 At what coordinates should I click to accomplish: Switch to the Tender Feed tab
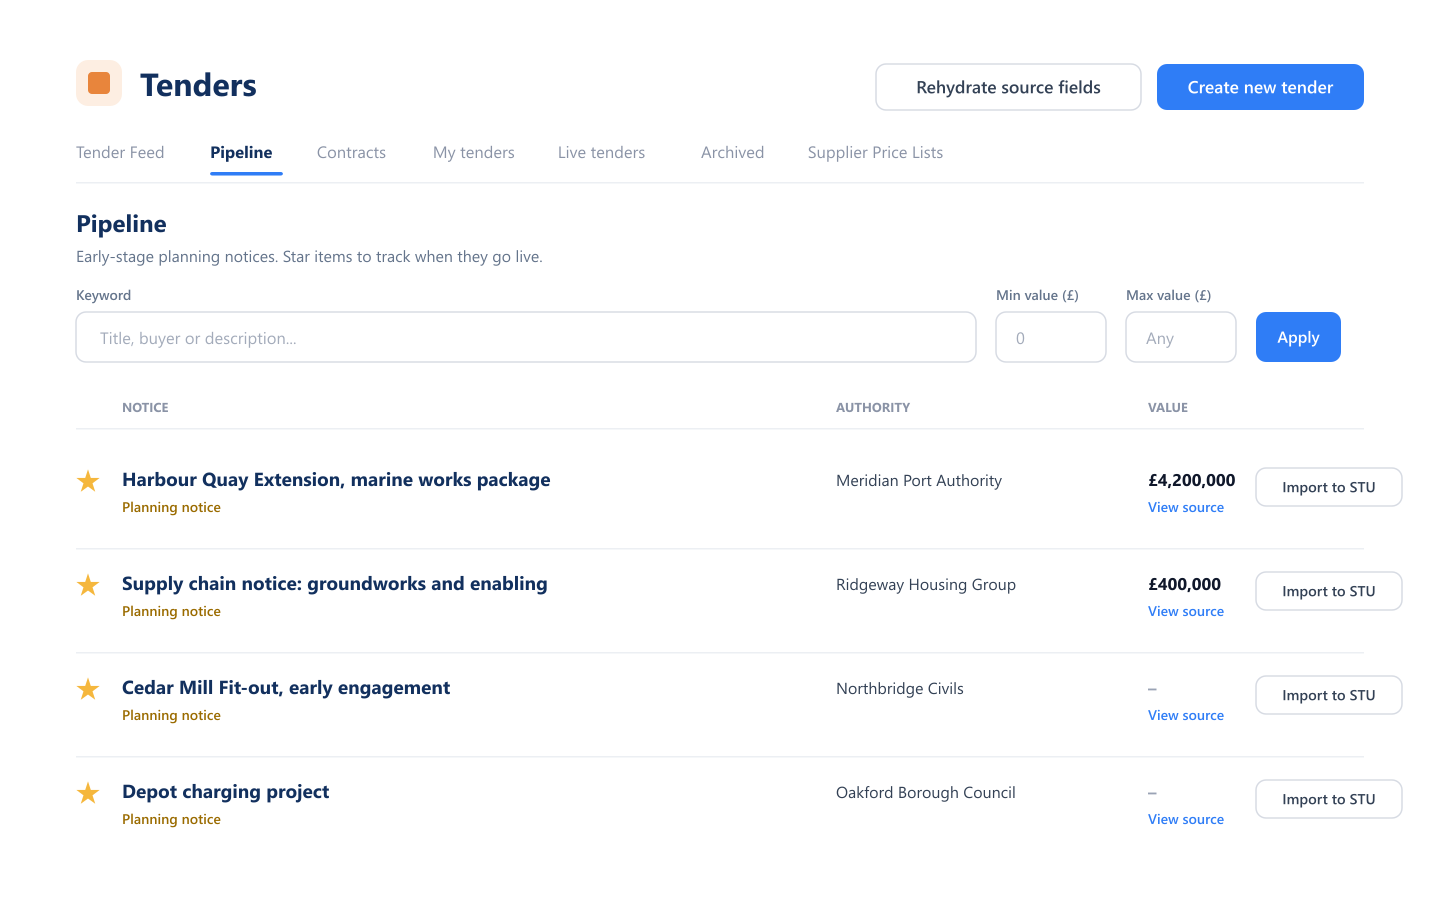120,152
